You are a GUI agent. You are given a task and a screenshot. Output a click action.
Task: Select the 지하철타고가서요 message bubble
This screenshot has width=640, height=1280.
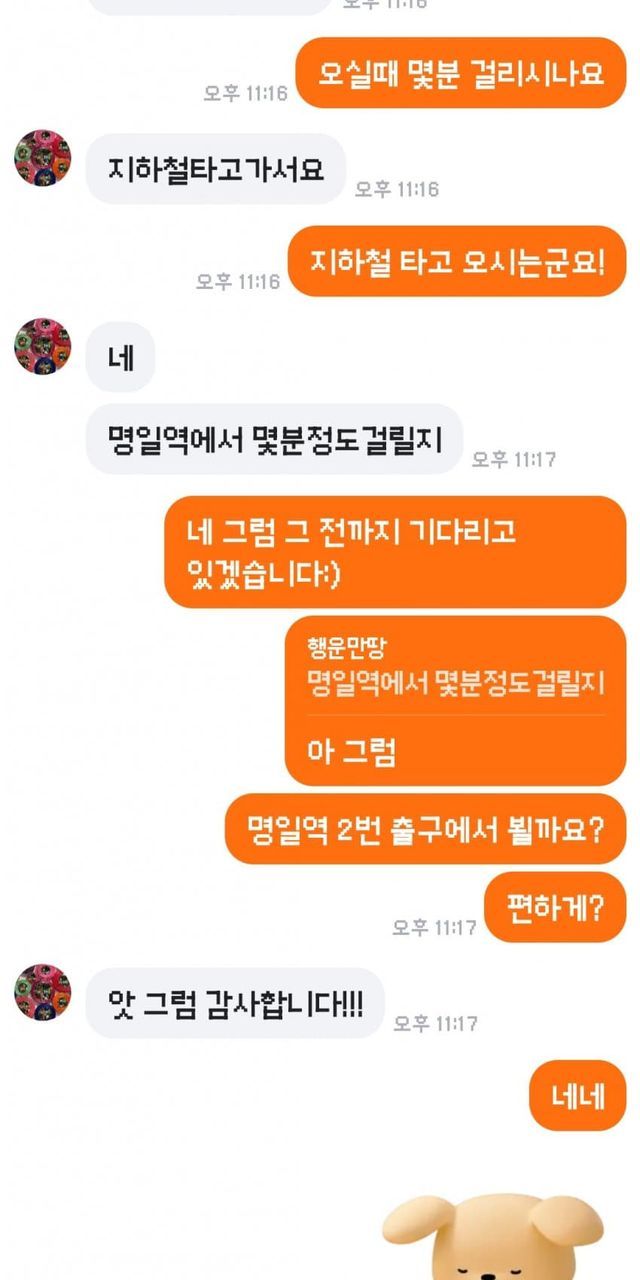coord(215,169)
